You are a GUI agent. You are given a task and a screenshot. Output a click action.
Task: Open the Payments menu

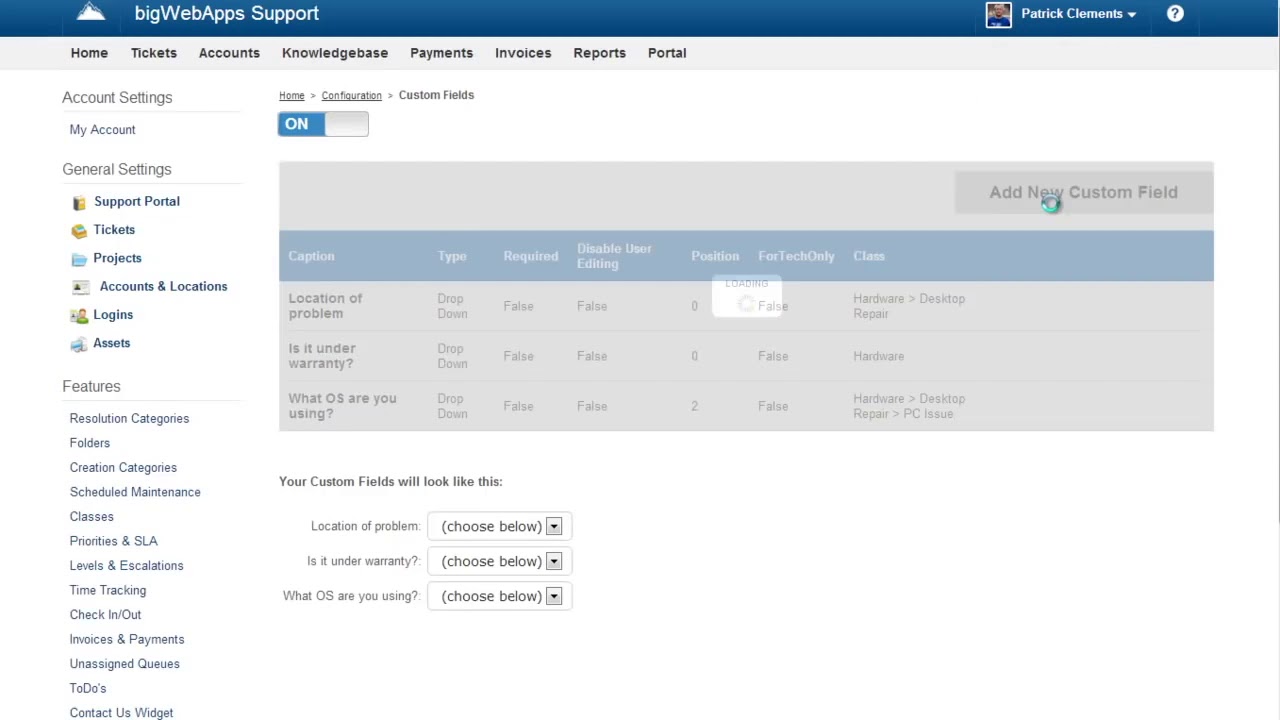point(441,53)
